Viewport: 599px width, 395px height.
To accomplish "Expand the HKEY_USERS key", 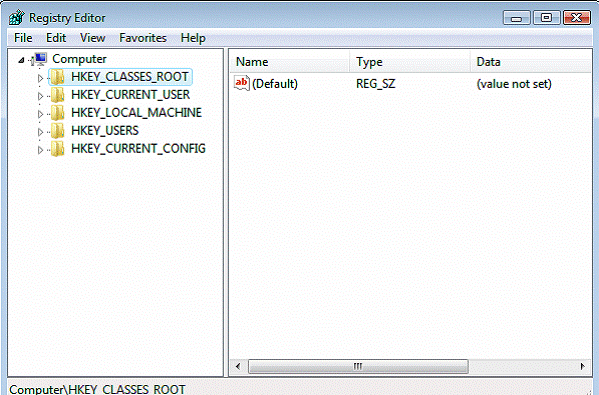I will point(40,132).
